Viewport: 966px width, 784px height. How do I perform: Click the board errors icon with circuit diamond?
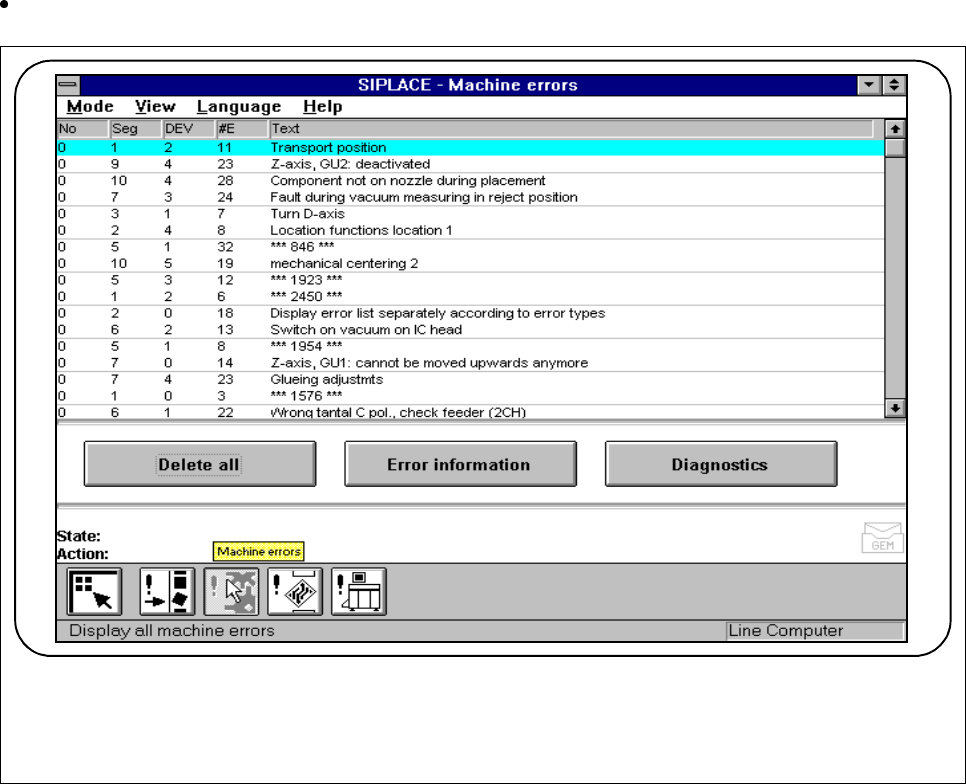(294, 592)
